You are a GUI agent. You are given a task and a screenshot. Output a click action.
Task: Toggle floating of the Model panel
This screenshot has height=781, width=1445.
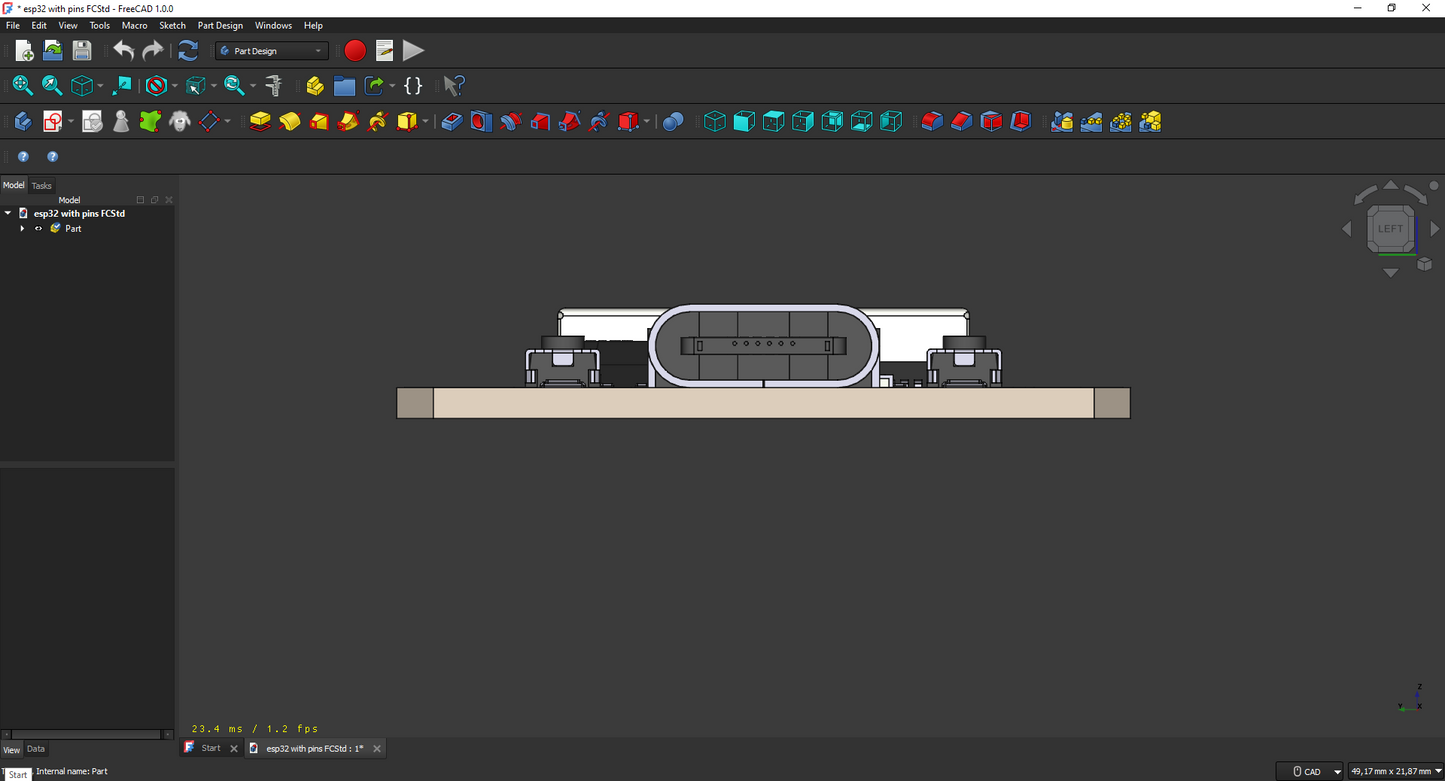click(x=154, y=200)
